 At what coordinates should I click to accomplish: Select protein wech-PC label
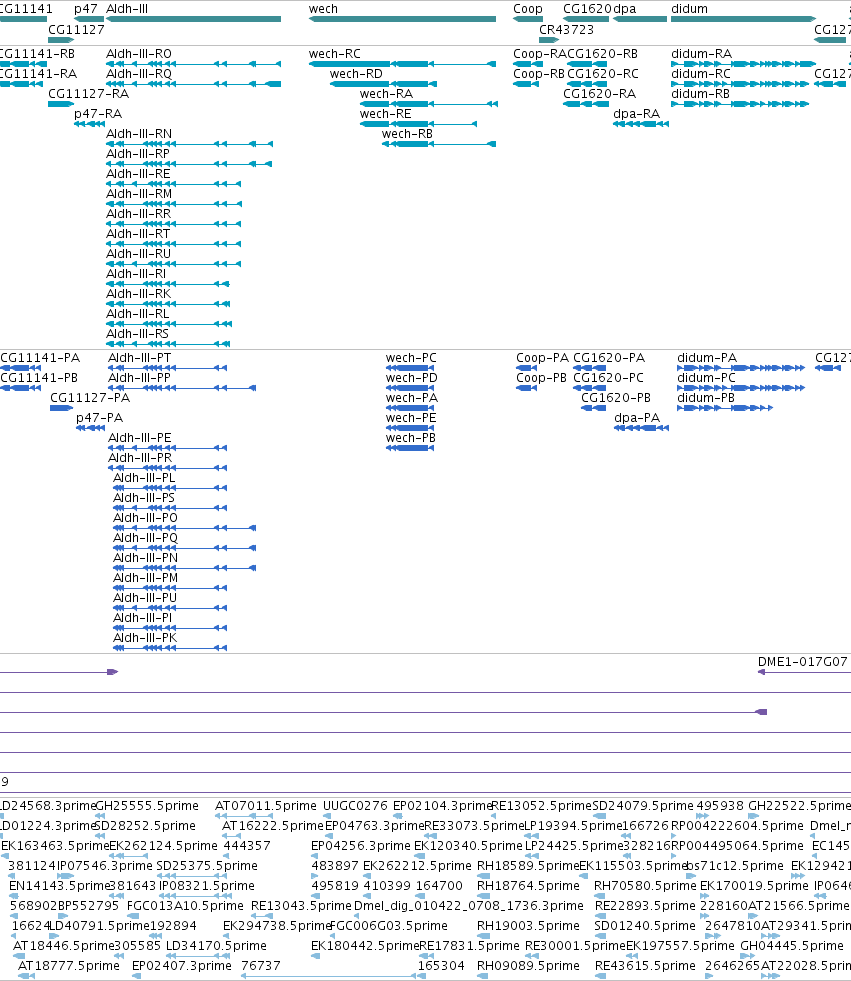411,358
